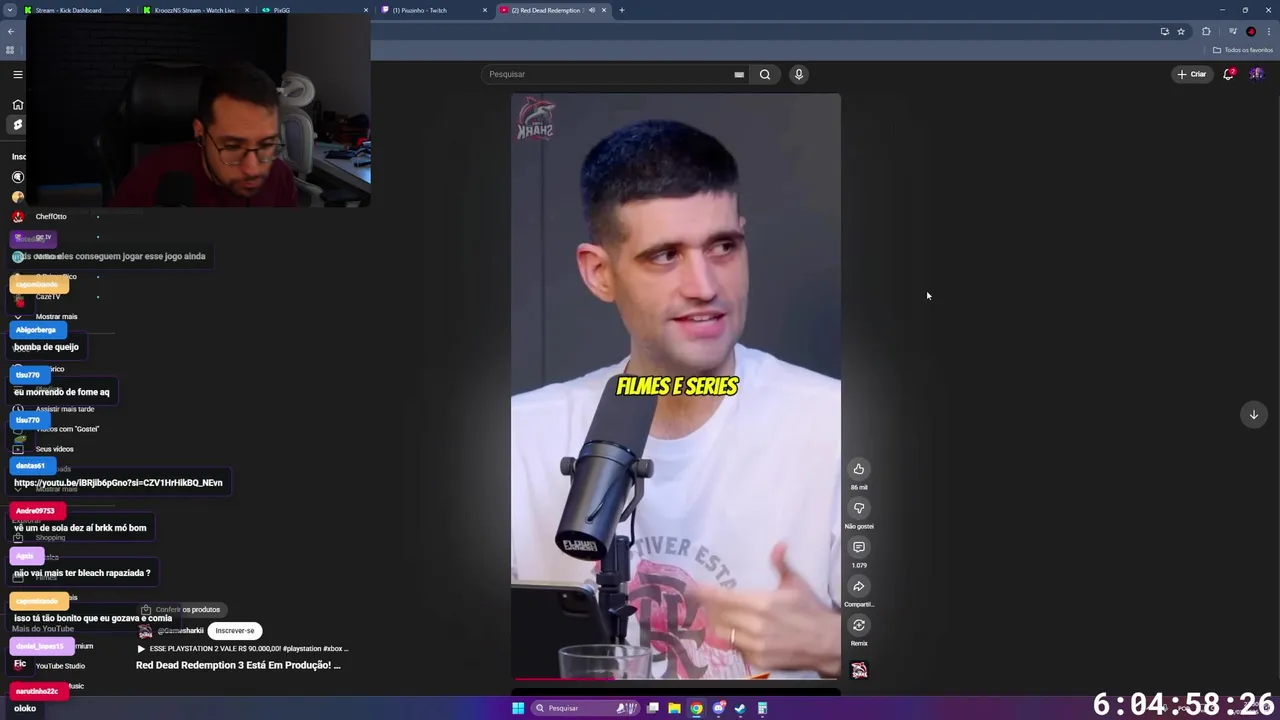The height and width of the screenshot is (720, 1280).
Task: Click the shark channel logo in the video
Action: (x=535, y=120)
